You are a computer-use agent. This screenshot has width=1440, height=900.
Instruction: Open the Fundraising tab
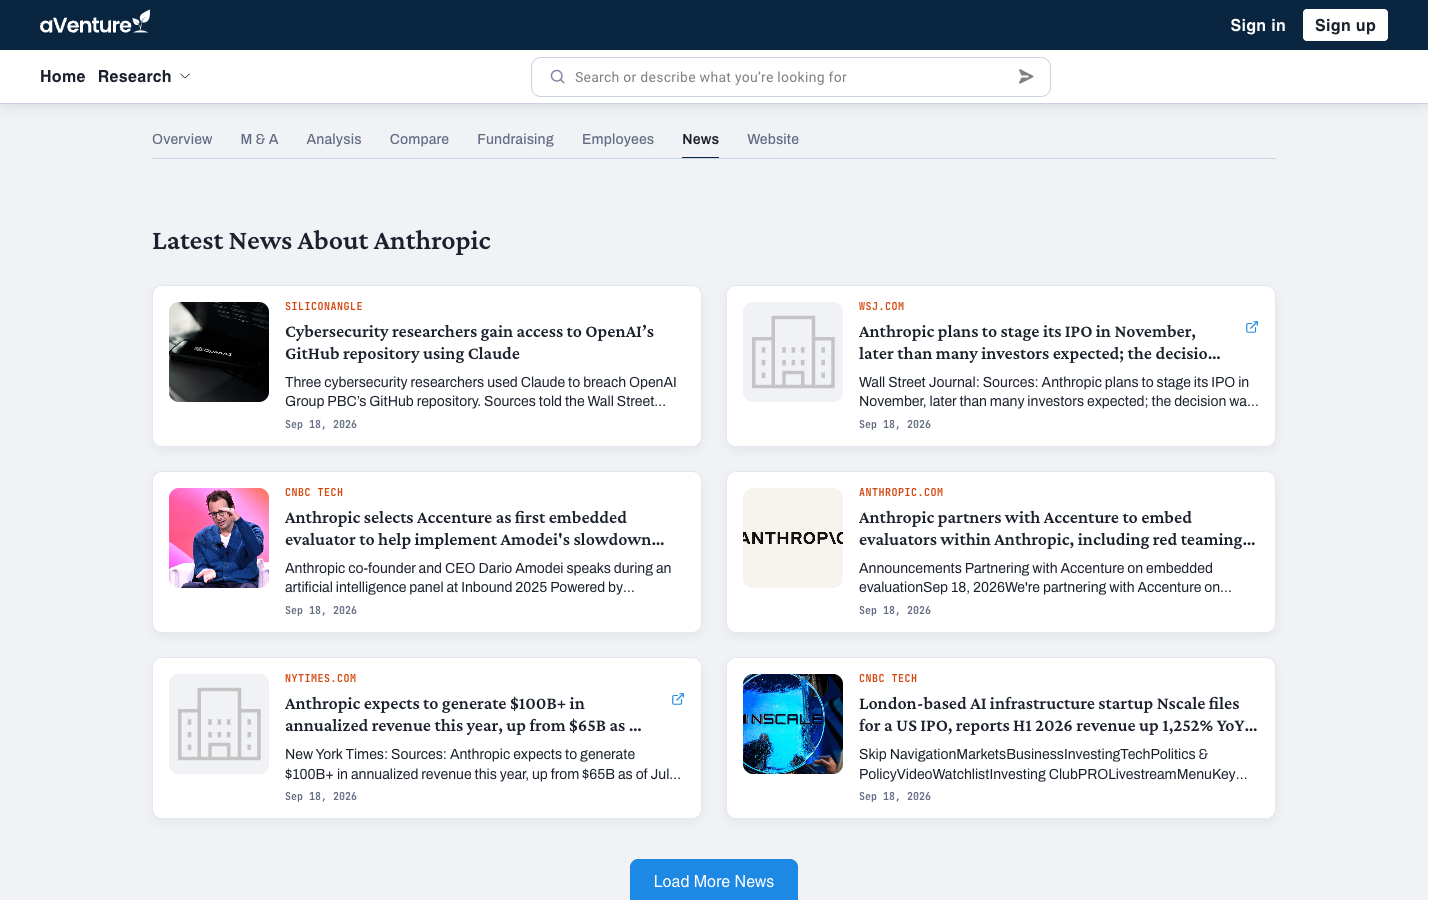coord(515,139)
